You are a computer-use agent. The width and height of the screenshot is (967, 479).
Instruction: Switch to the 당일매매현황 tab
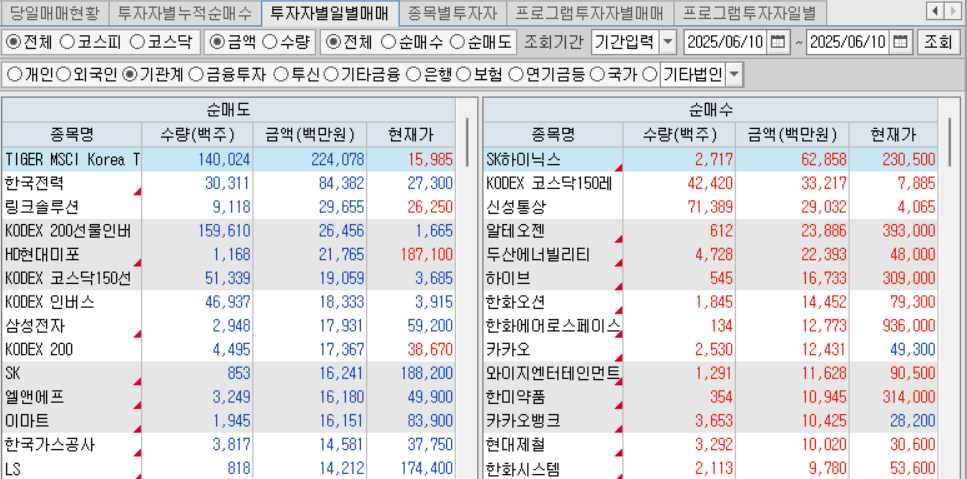[54, 12]
